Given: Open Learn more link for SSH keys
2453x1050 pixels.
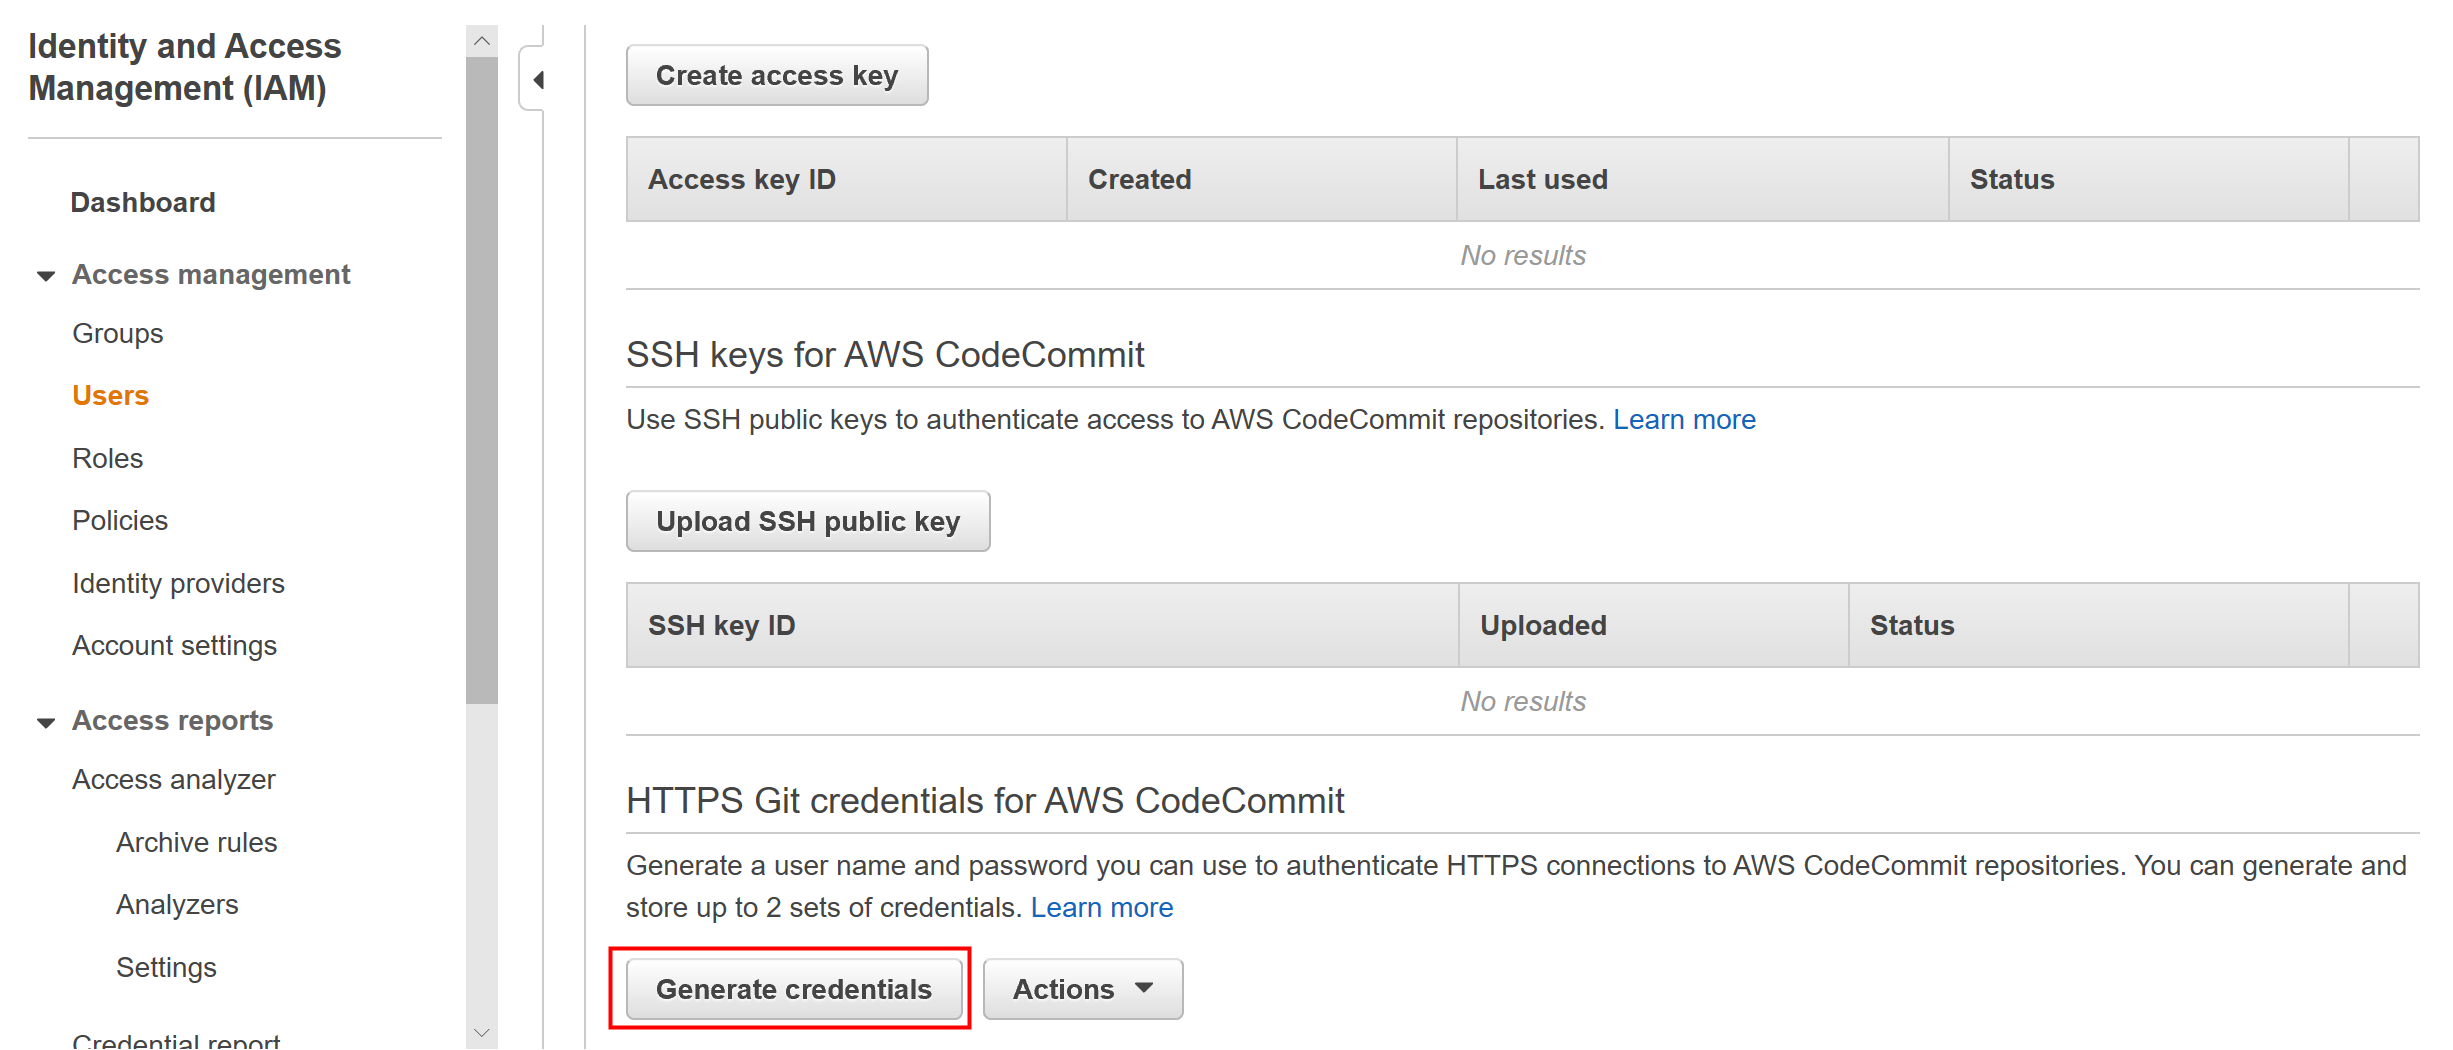Looking at the screenshot, I should tap(1684, 420).
